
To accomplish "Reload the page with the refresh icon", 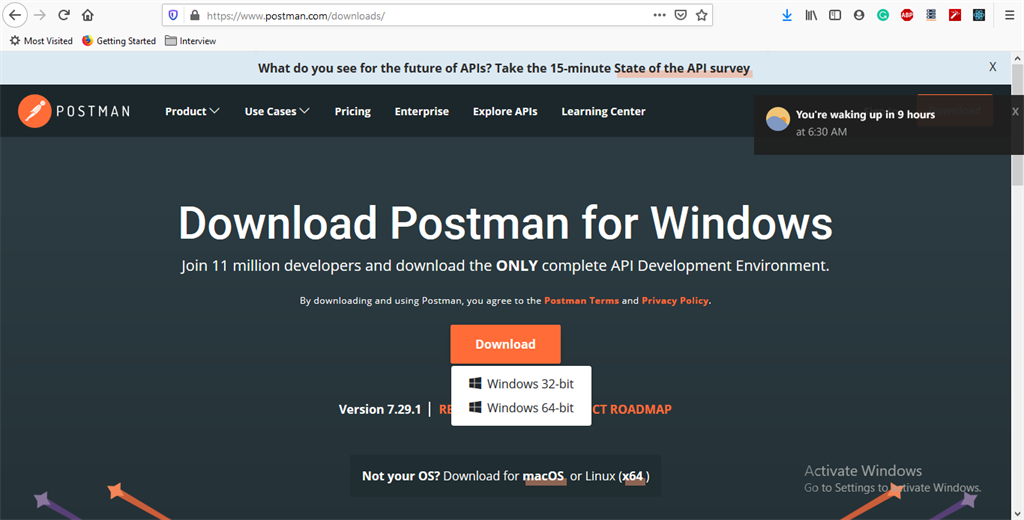I will pos(63,15).
